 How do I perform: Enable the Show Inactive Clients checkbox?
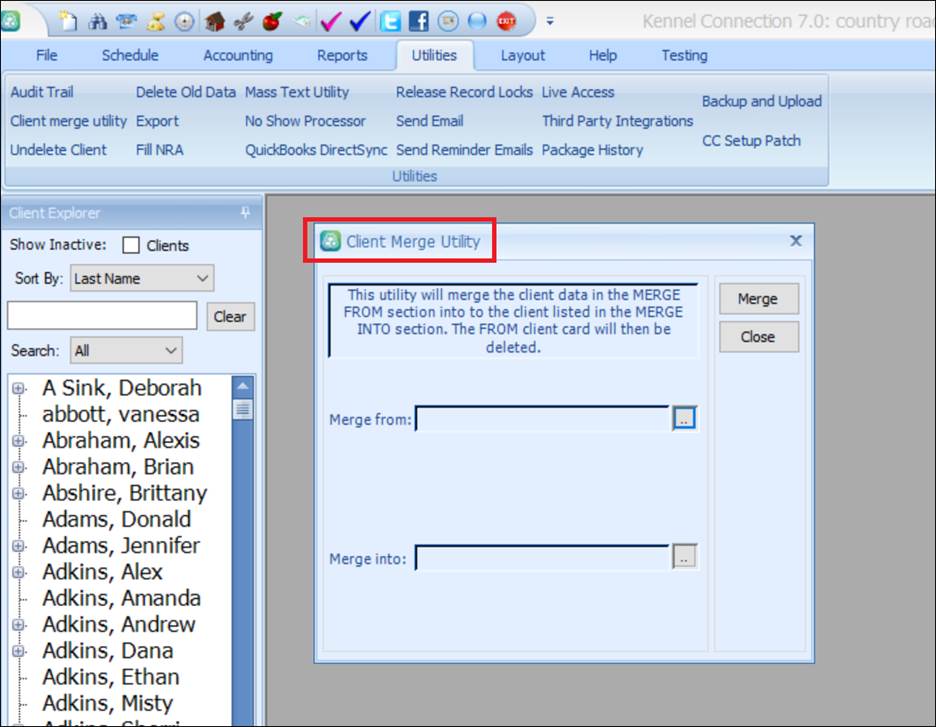pyautogui.click(x=129, y=245)
